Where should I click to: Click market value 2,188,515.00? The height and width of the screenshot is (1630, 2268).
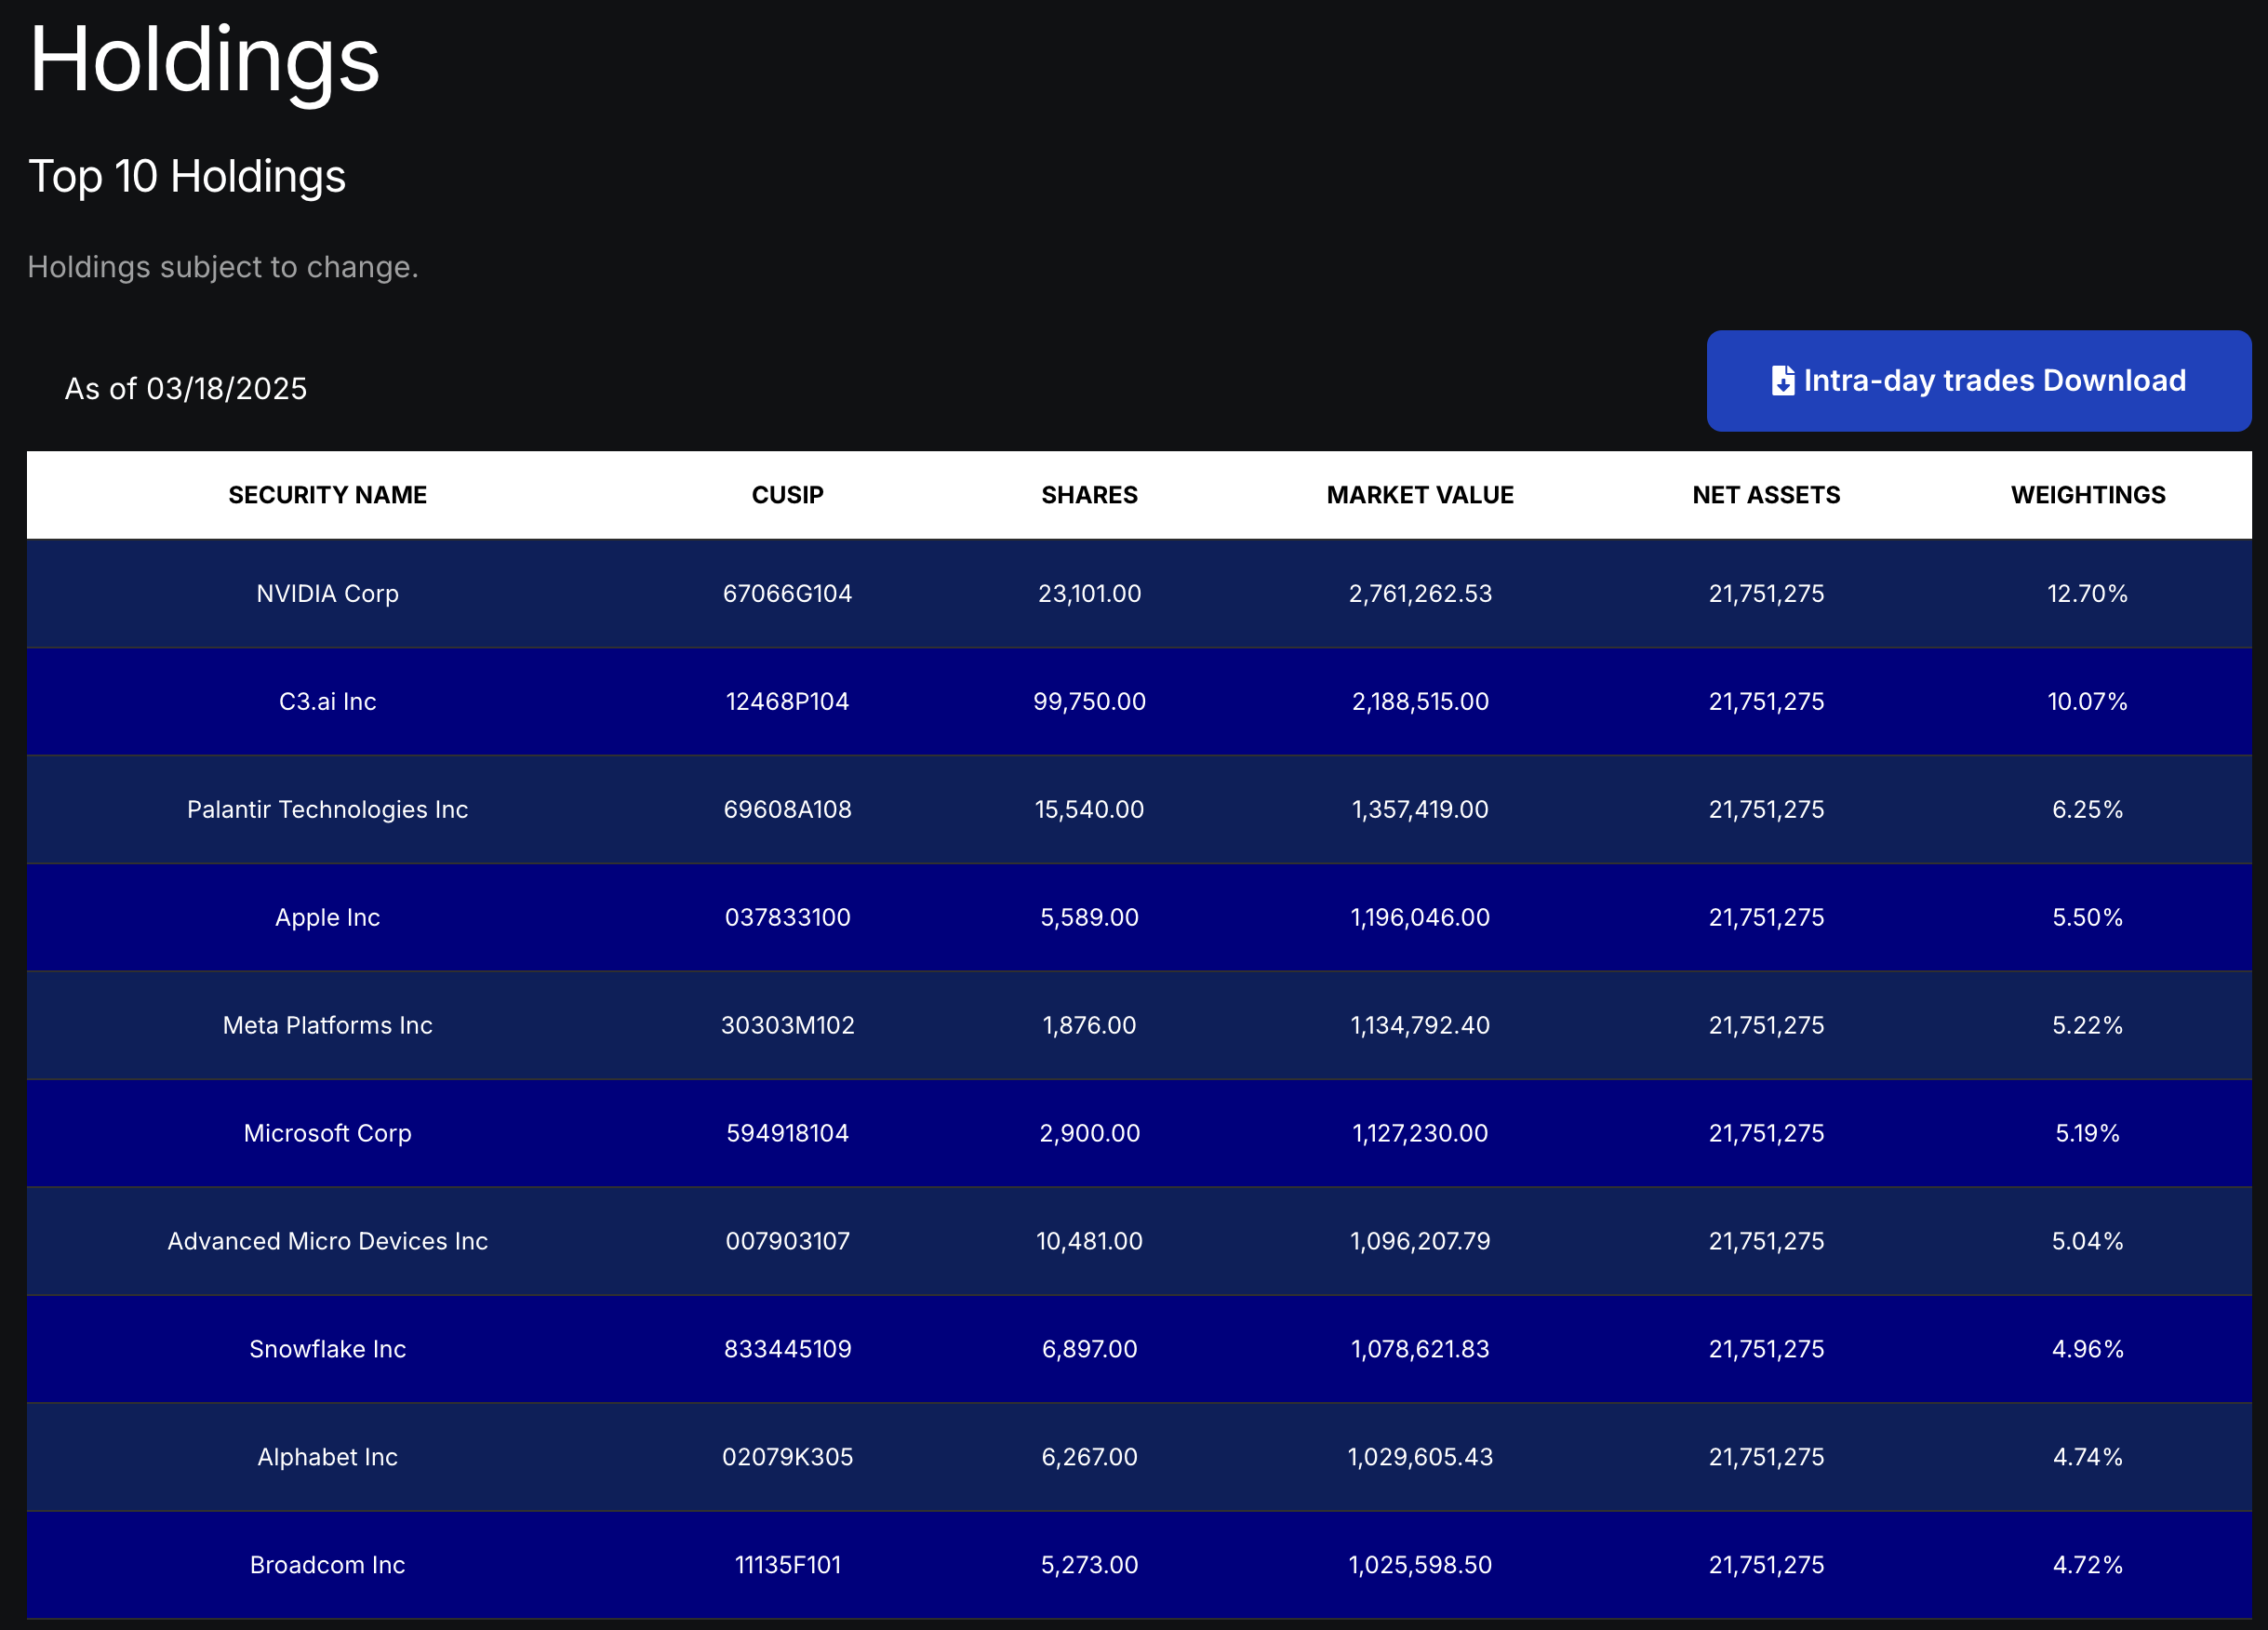(1420, 702)
